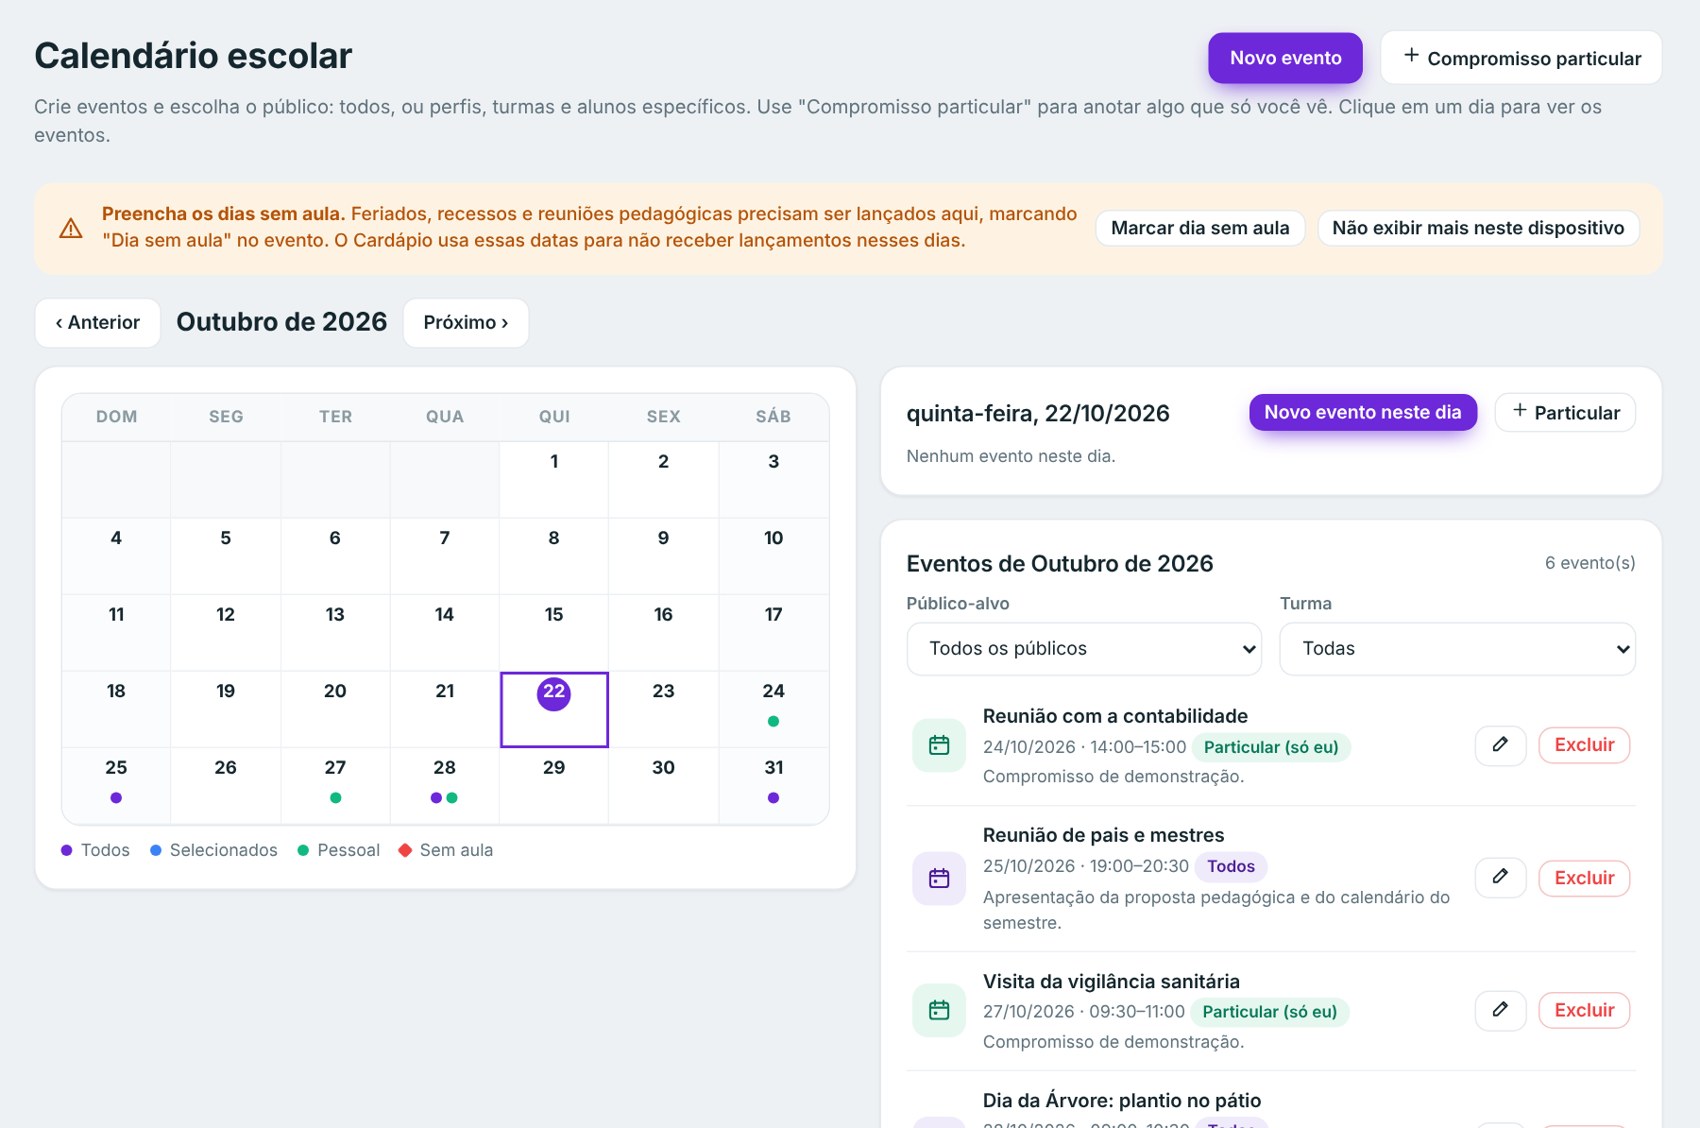Dismiss banner with Não exibir mais neste dispositivo

(x=1478, y=228)
